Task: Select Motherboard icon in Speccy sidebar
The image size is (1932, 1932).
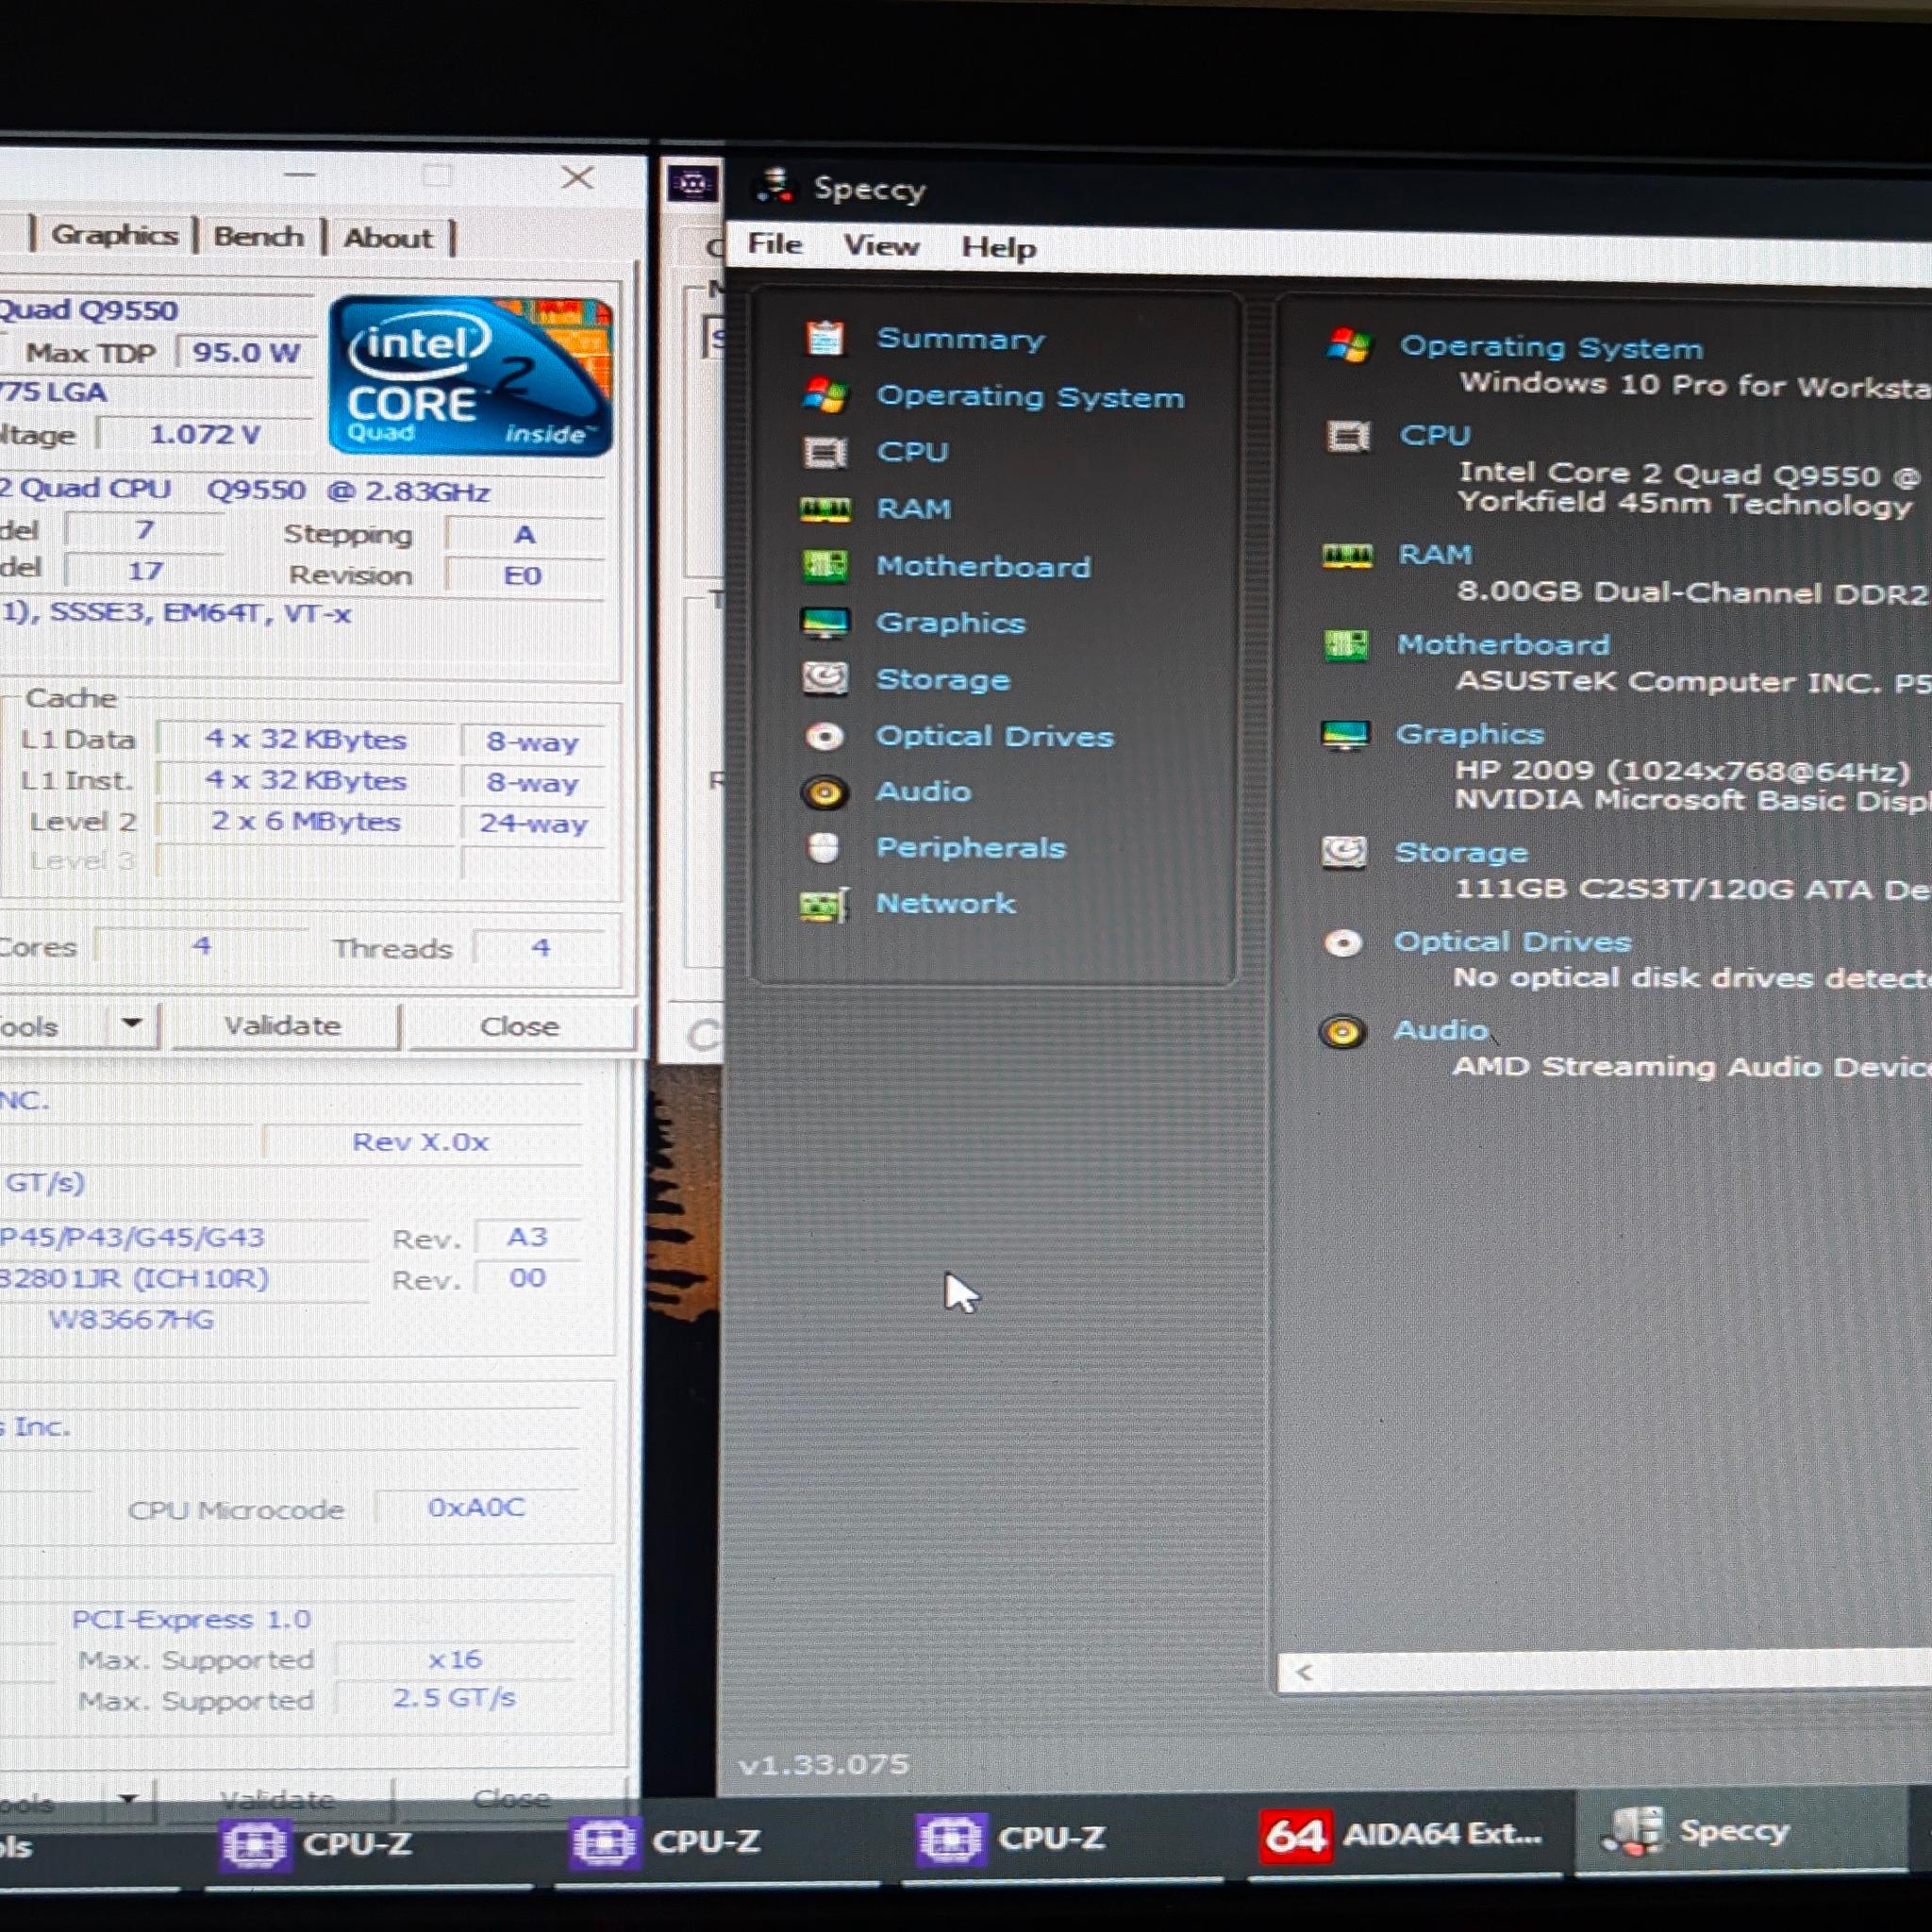Action: (x=824, y=566)
